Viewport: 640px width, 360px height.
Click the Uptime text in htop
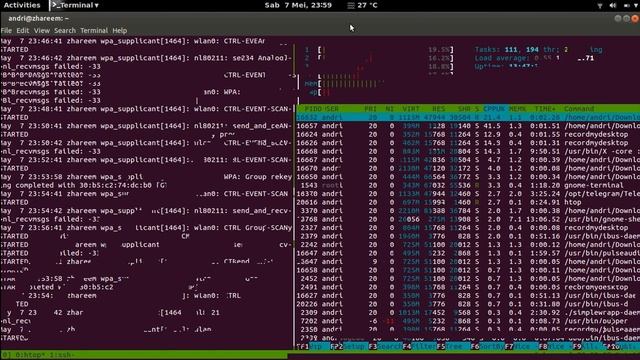506,67
